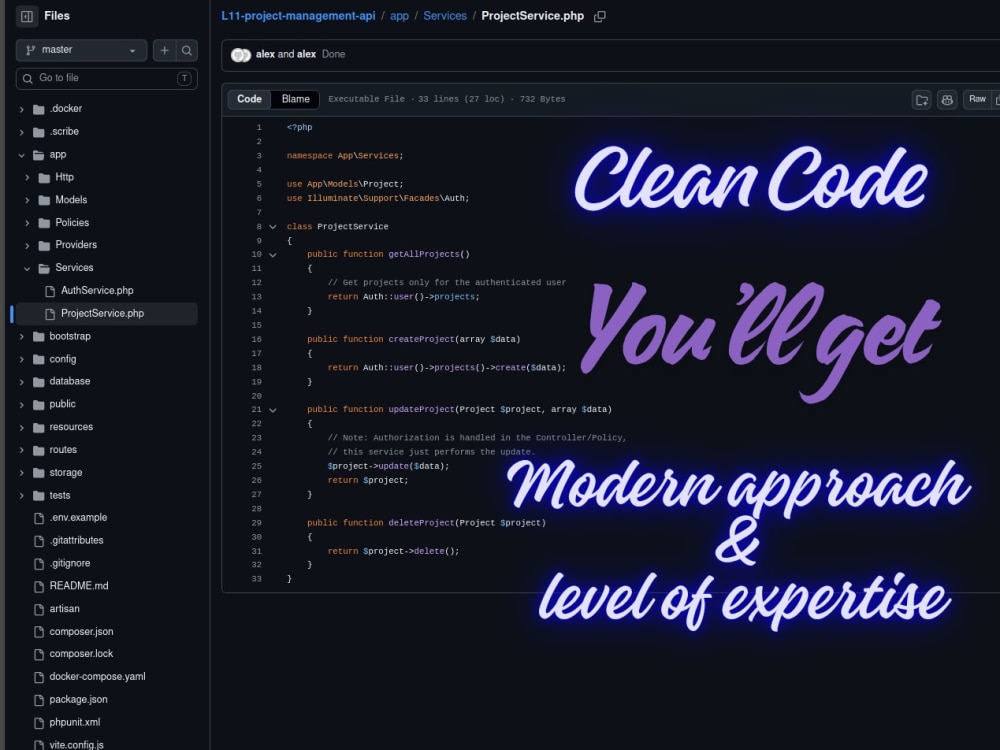The height and width of the screenshot is (750, 1000).
Task: Click the add file plus icon
Action: click(x=164, y=50)
